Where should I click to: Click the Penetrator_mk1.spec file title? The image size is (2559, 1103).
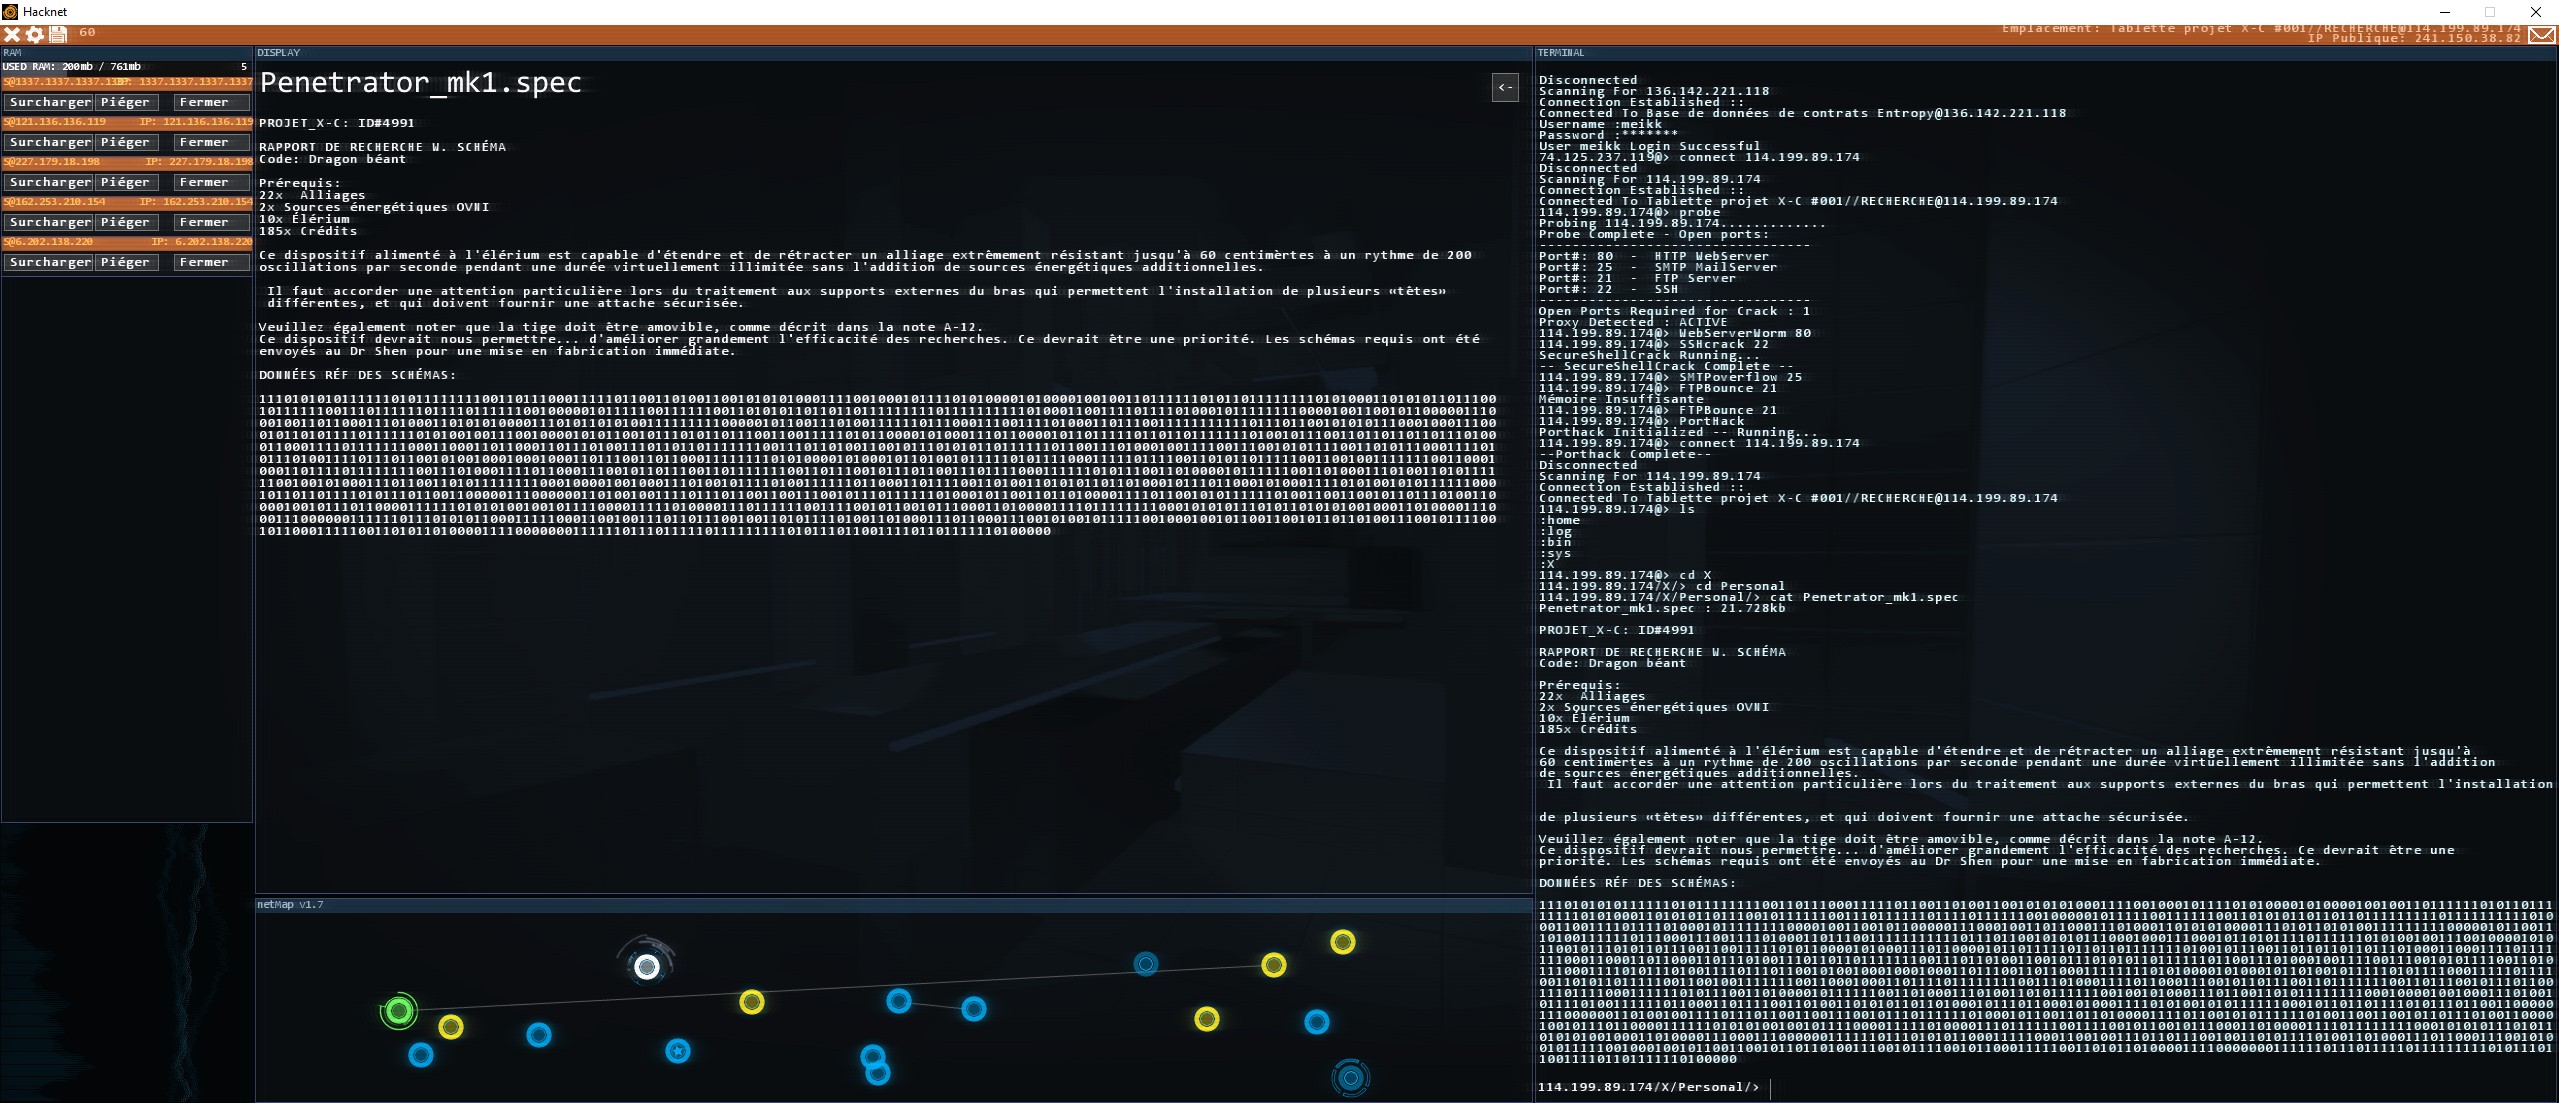[421, 83]
